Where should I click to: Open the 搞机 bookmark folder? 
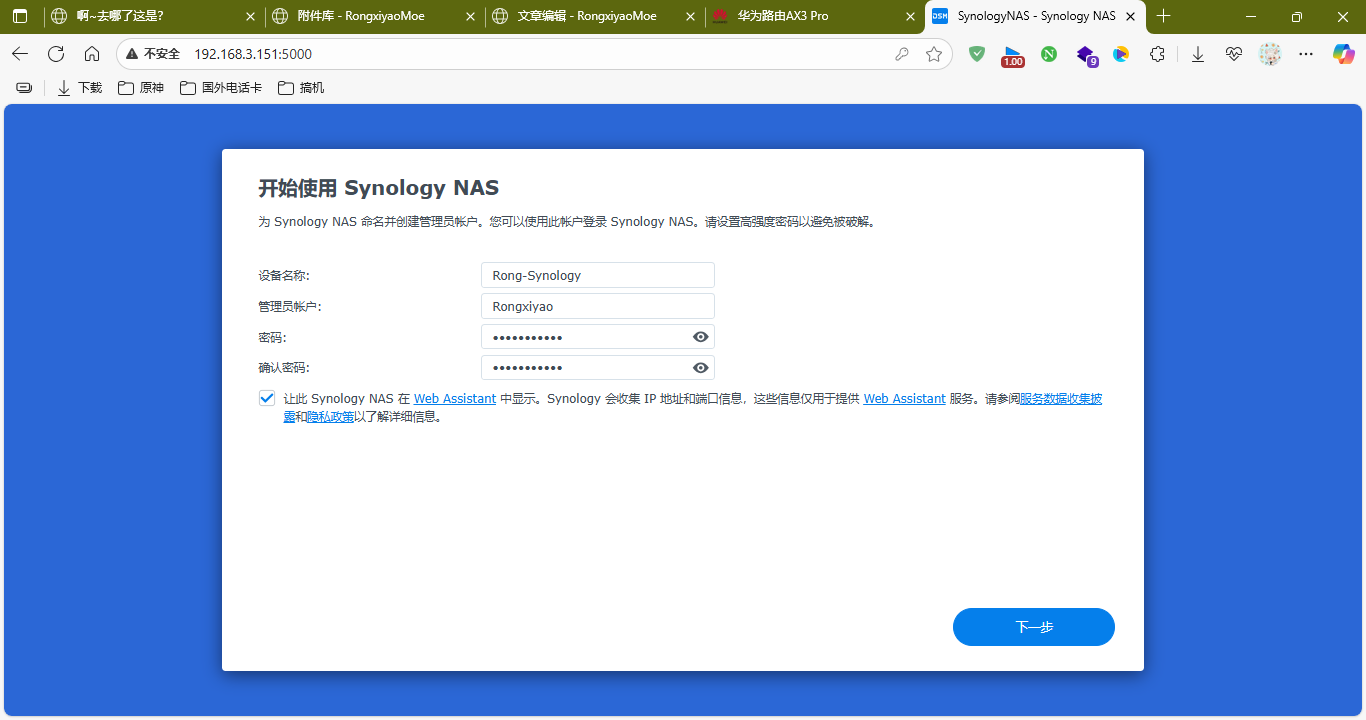point(301,88)
